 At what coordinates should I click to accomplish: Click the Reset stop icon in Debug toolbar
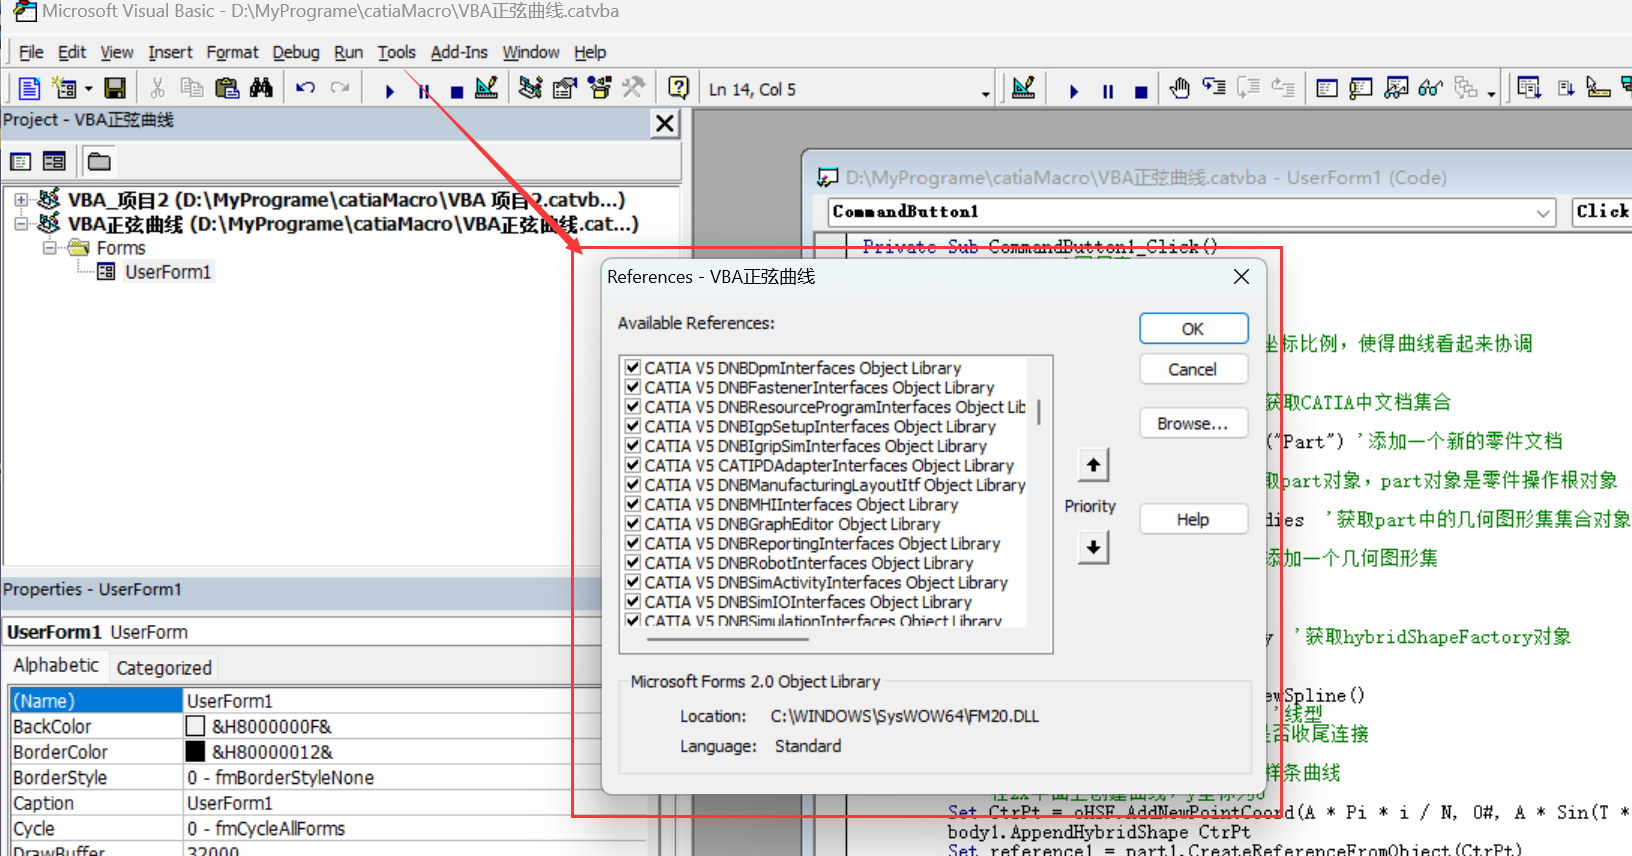(x=1141, y=91)
